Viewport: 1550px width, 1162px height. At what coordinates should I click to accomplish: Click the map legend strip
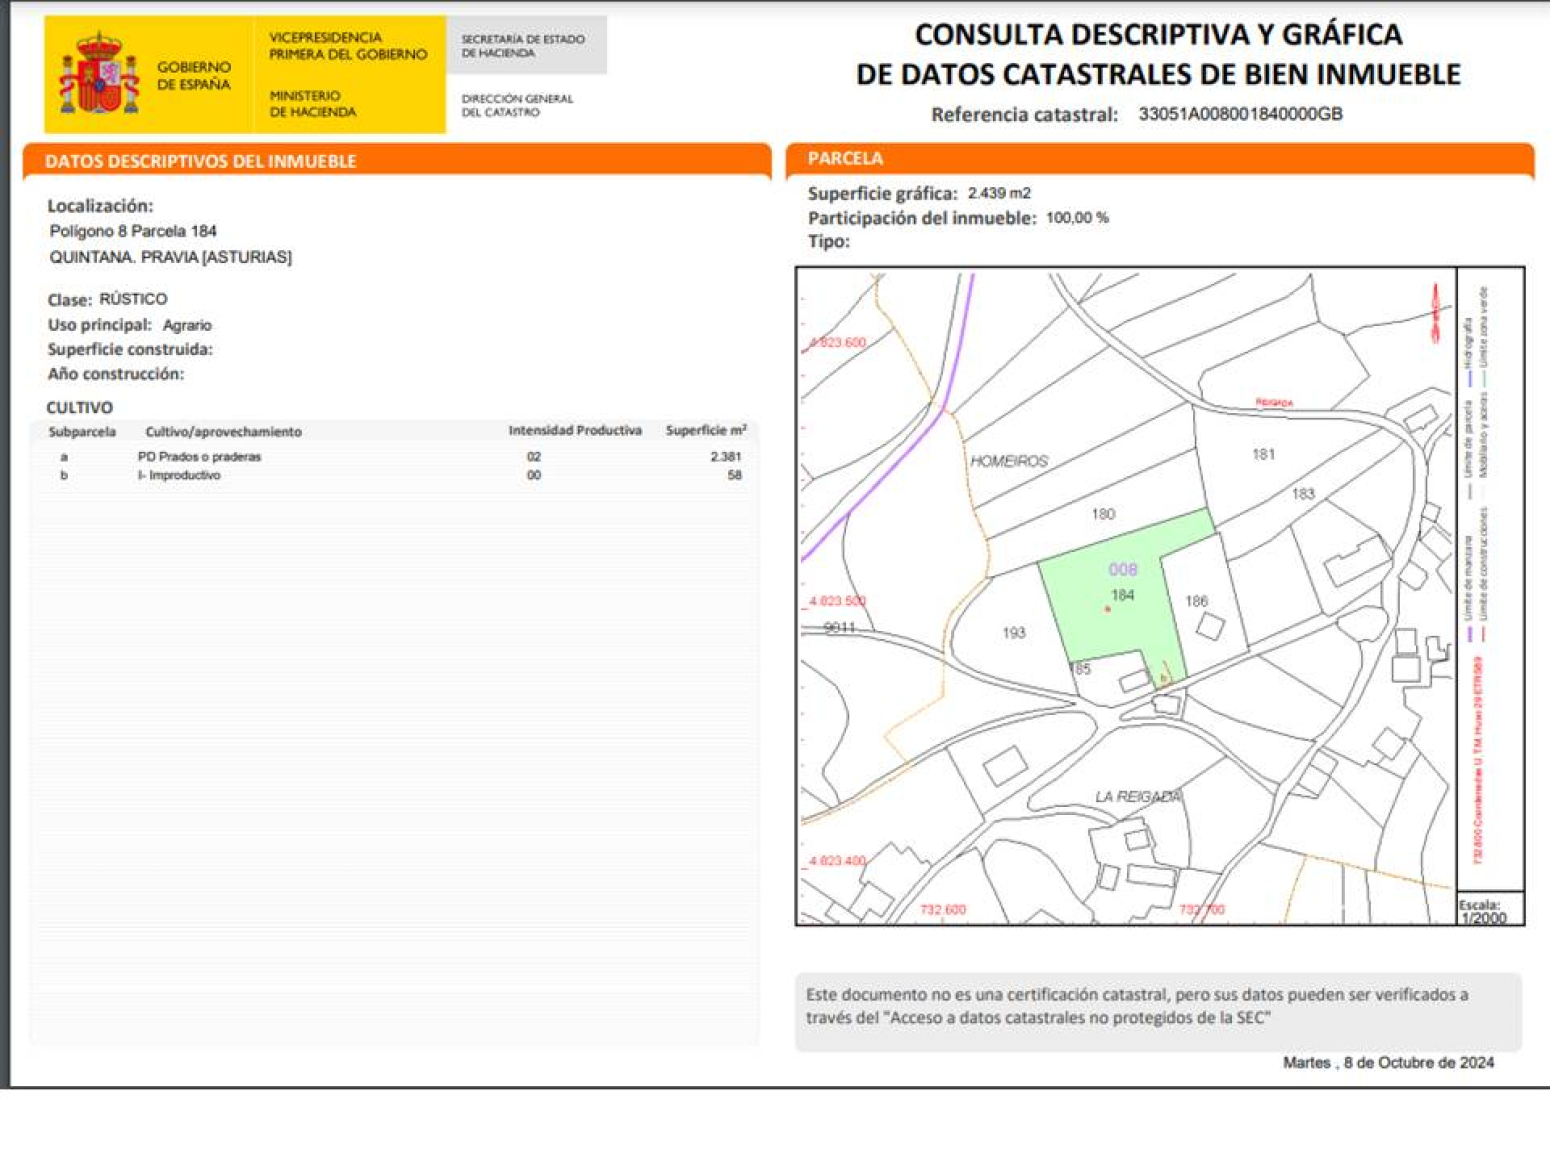tap(1490, 580)
